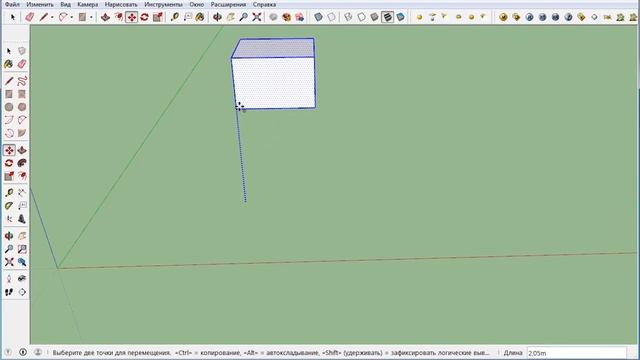Activate Zoom magnifier in the top toolbar
640x360 pixels.
[x=244, y=17]
